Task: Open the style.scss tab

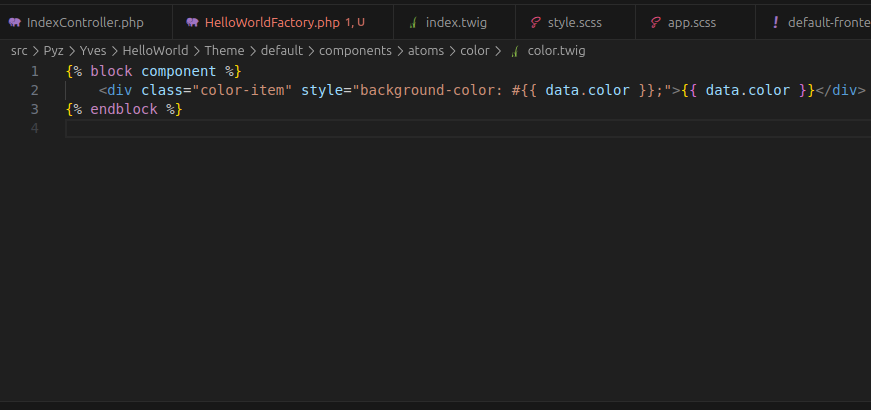Action: pyautogui.click(x=575, y=23)
